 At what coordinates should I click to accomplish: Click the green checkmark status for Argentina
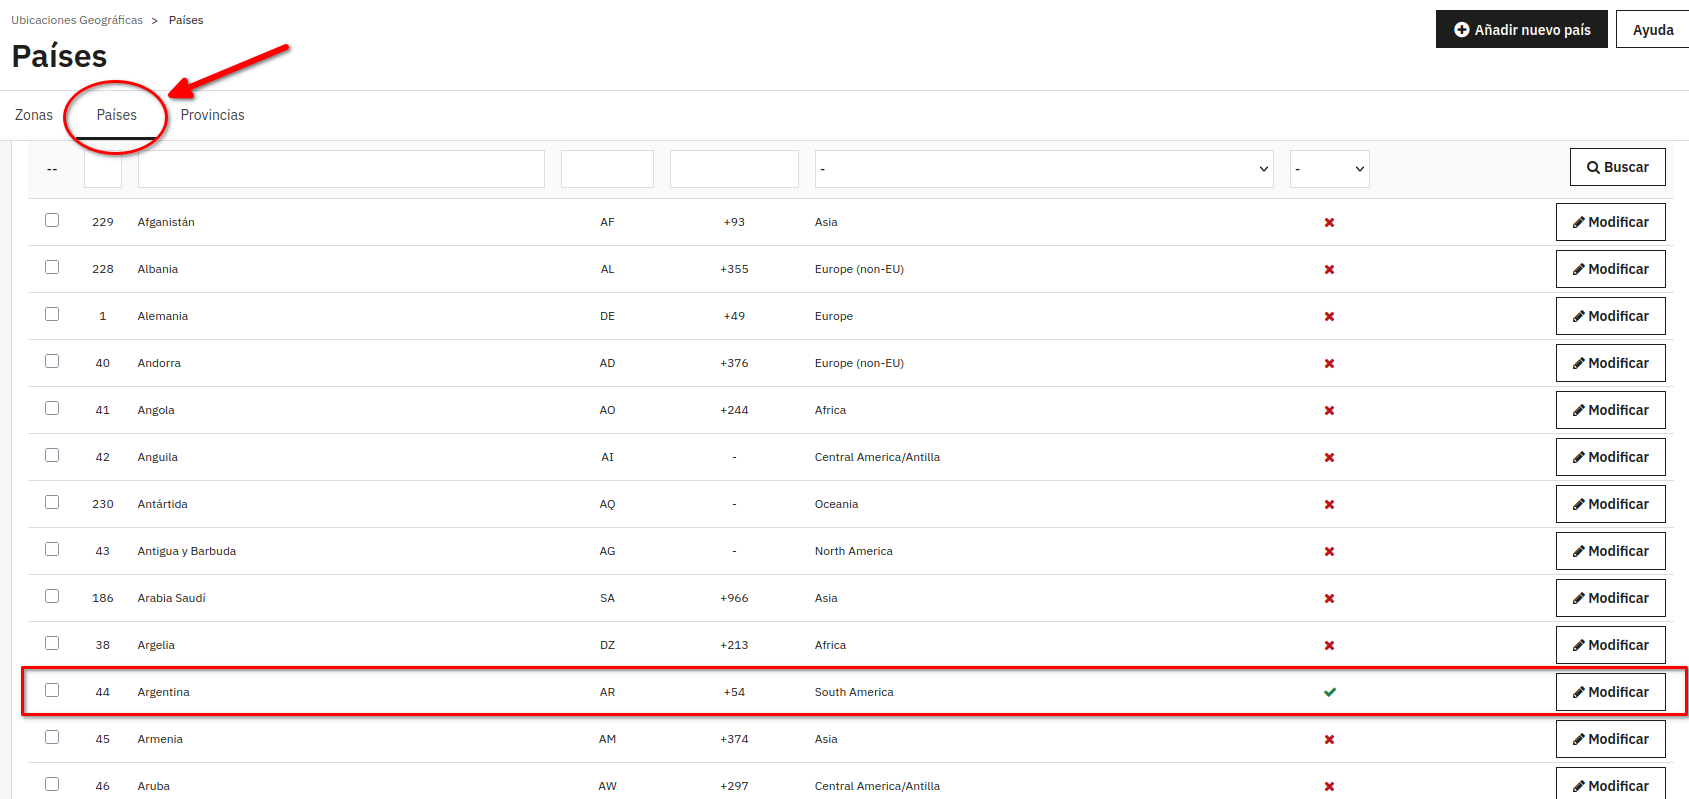[x=1329, y=692]
